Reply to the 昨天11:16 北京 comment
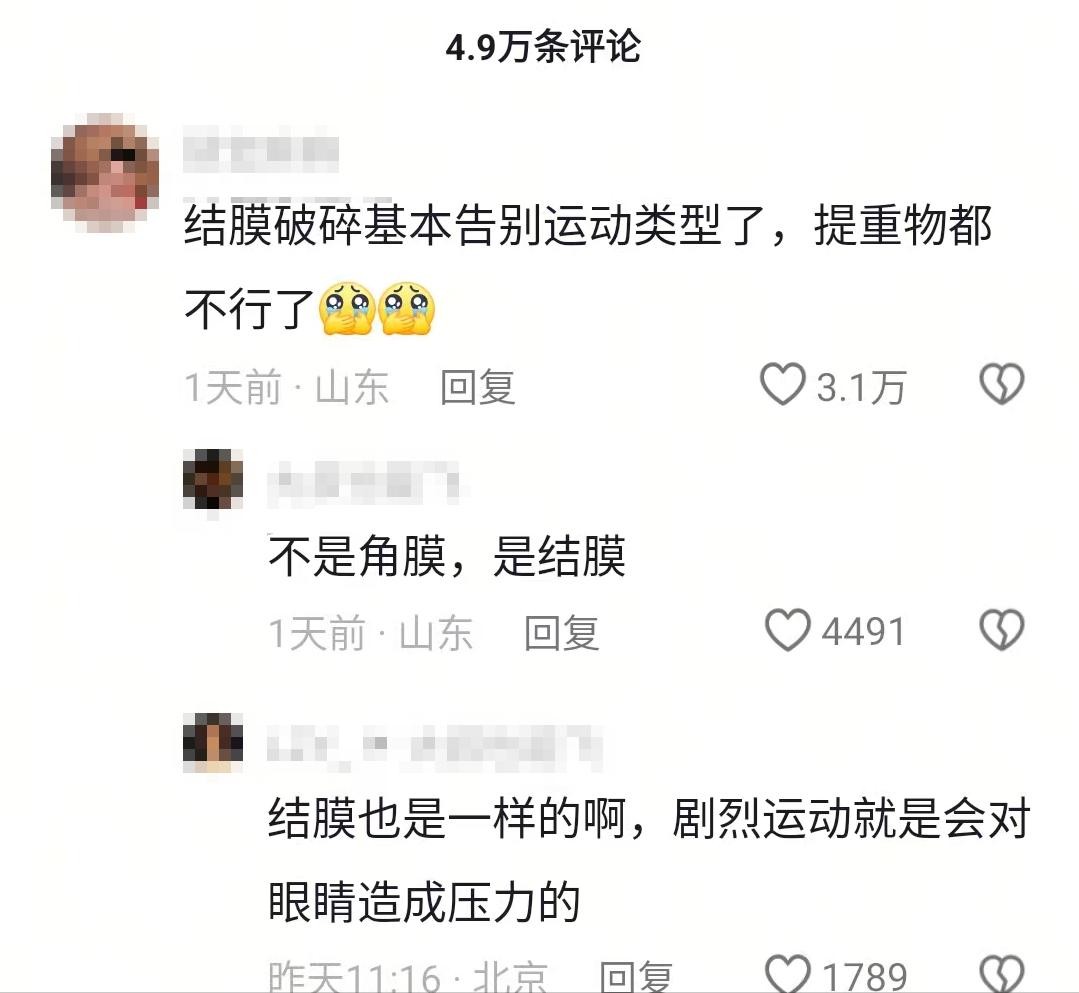1079x993 pixels. 636,976
